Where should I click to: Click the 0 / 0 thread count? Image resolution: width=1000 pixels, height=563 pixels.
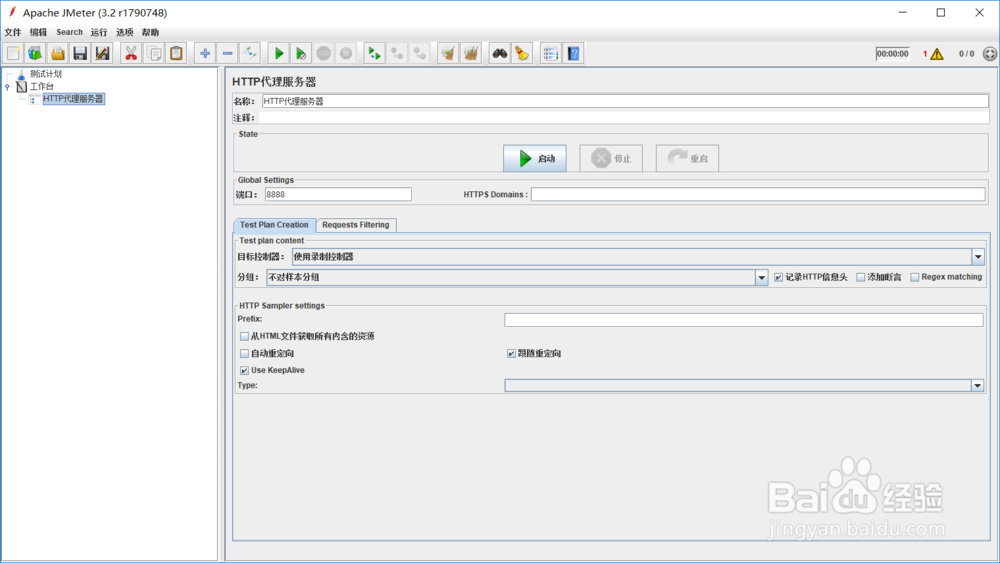[966, 54]
